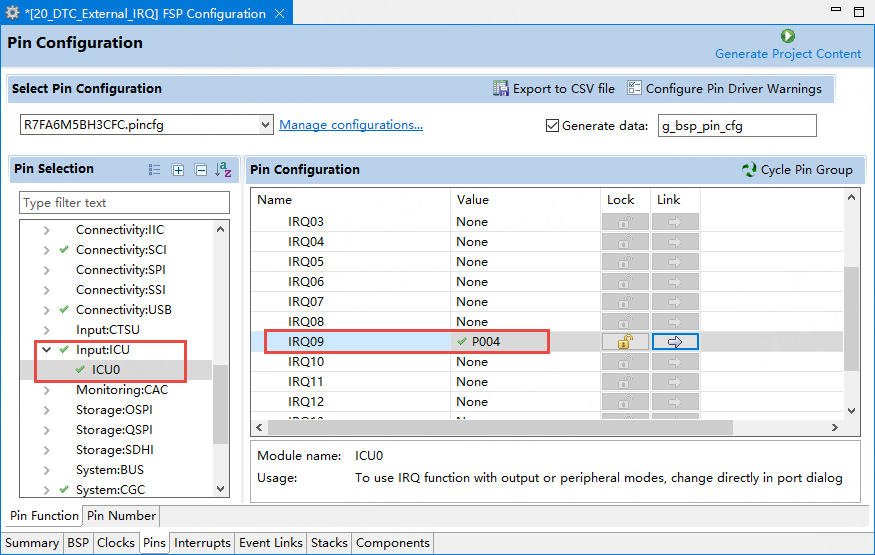Expand the Connectivity:USB tree node
This screenshot has width=875, height=555.
[46, 310]
